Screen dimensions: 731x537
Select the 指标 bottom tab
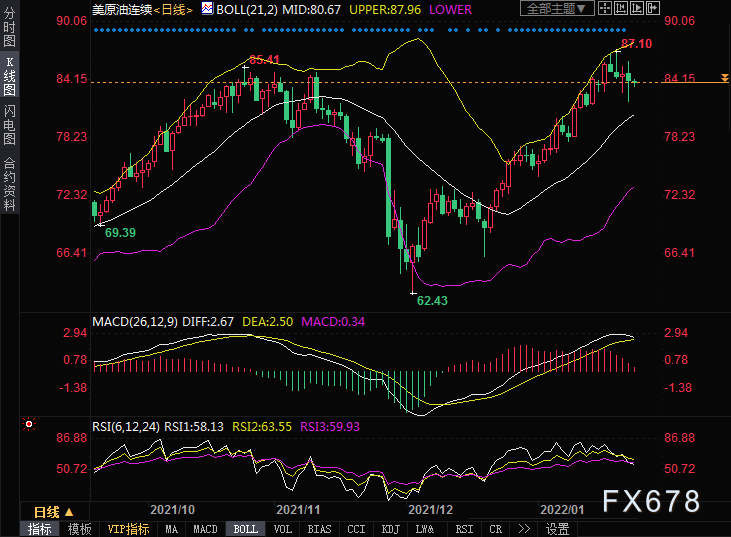pos(40,529)
